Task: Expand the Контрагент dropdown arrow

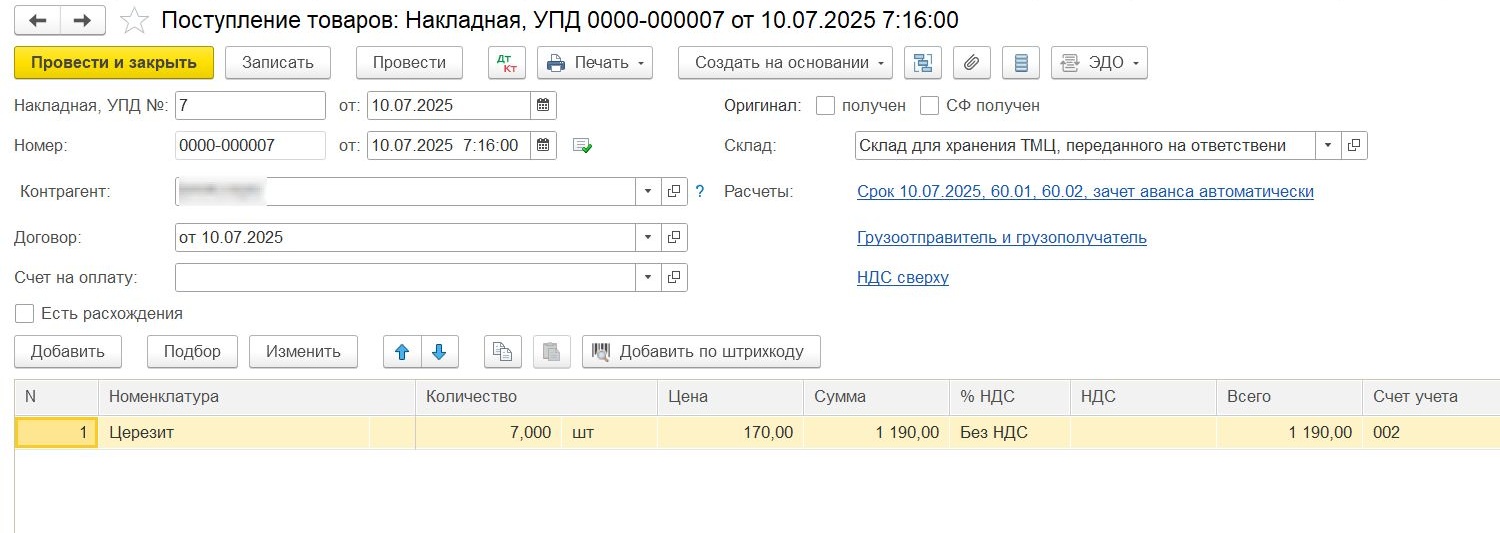Action: point(648,191)
